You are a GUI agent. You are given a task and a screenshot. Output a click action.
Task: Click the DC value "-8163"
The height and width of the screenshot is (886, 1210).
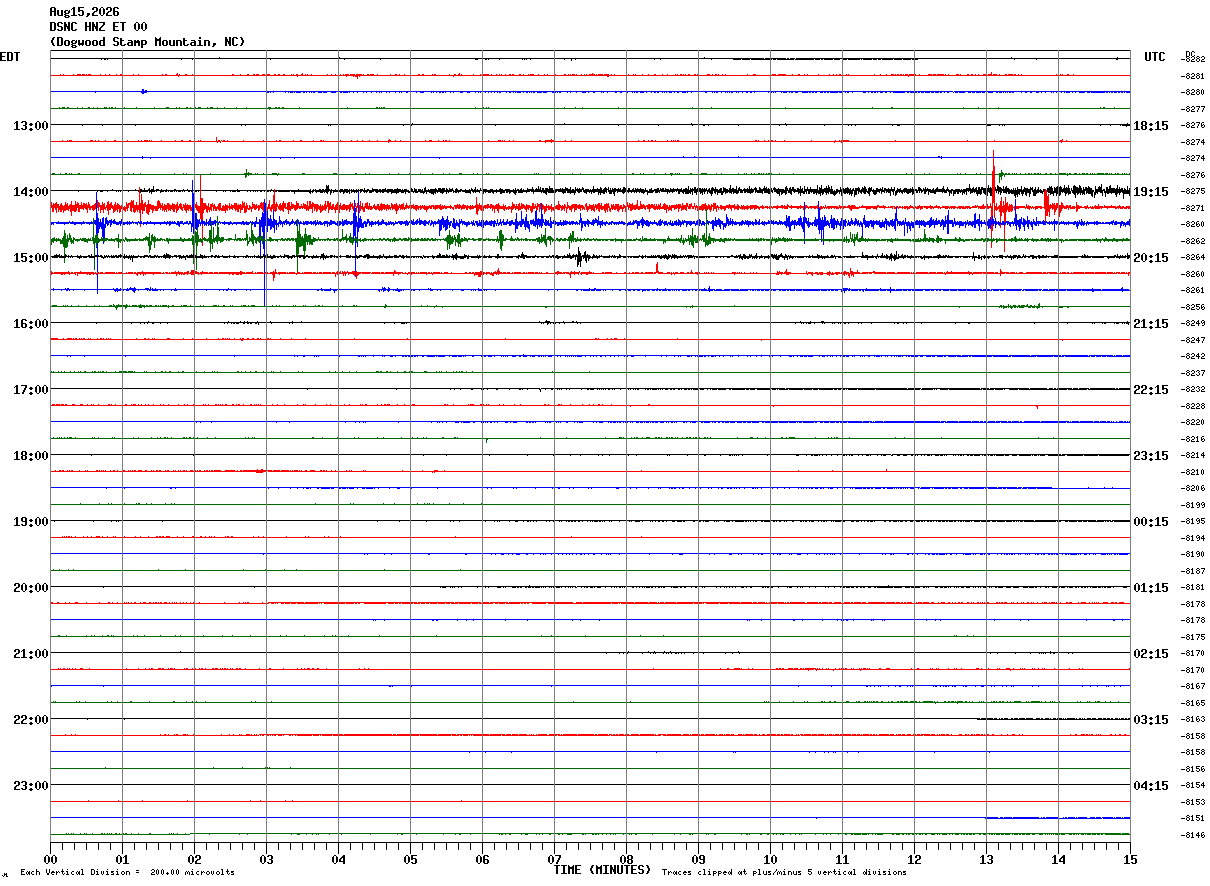1194,719
